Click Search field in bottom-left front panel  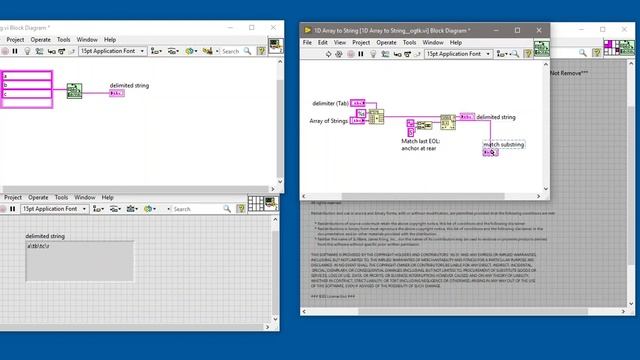pos(197,209)
